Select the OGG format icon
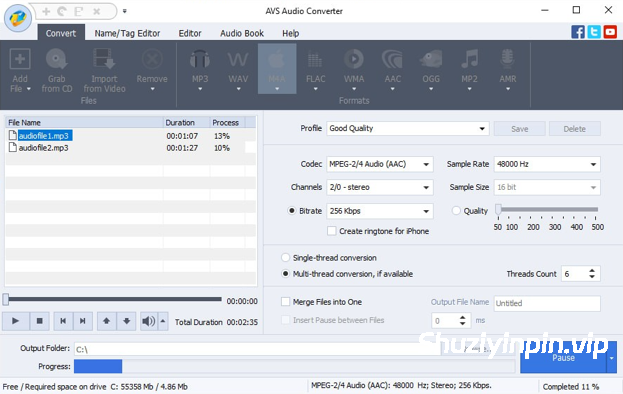This screenshot has height=394, width=623. [x=431, y=60]
